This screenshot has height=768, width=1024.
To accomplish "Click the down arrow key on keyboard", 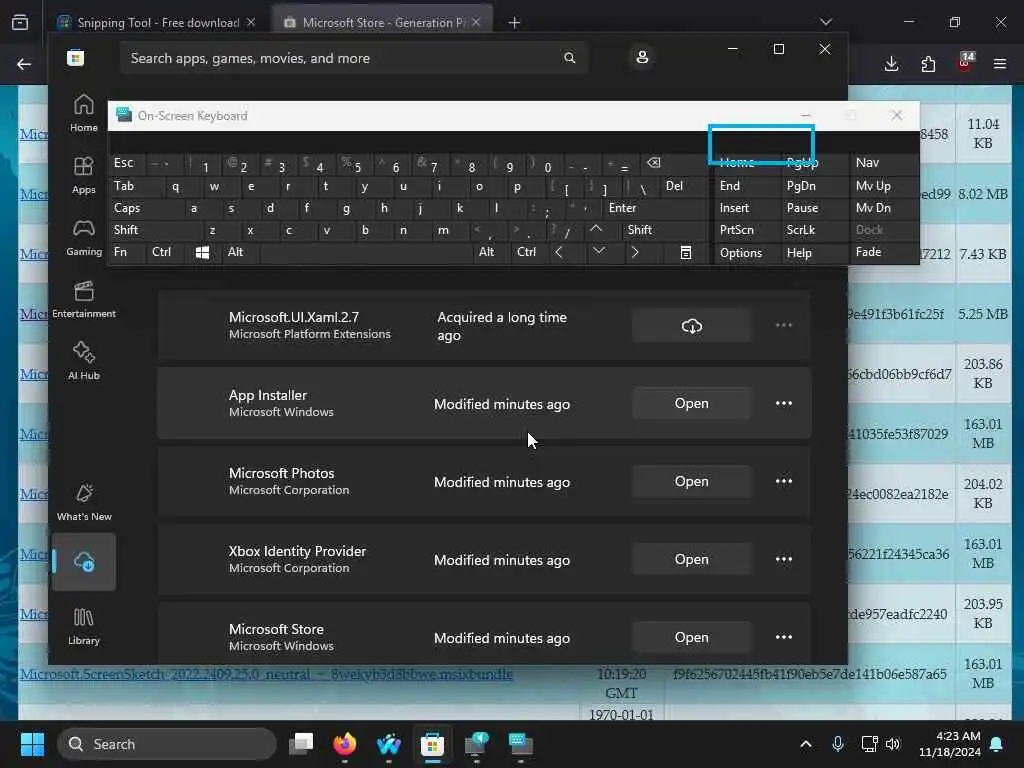I will pos(598,252).
